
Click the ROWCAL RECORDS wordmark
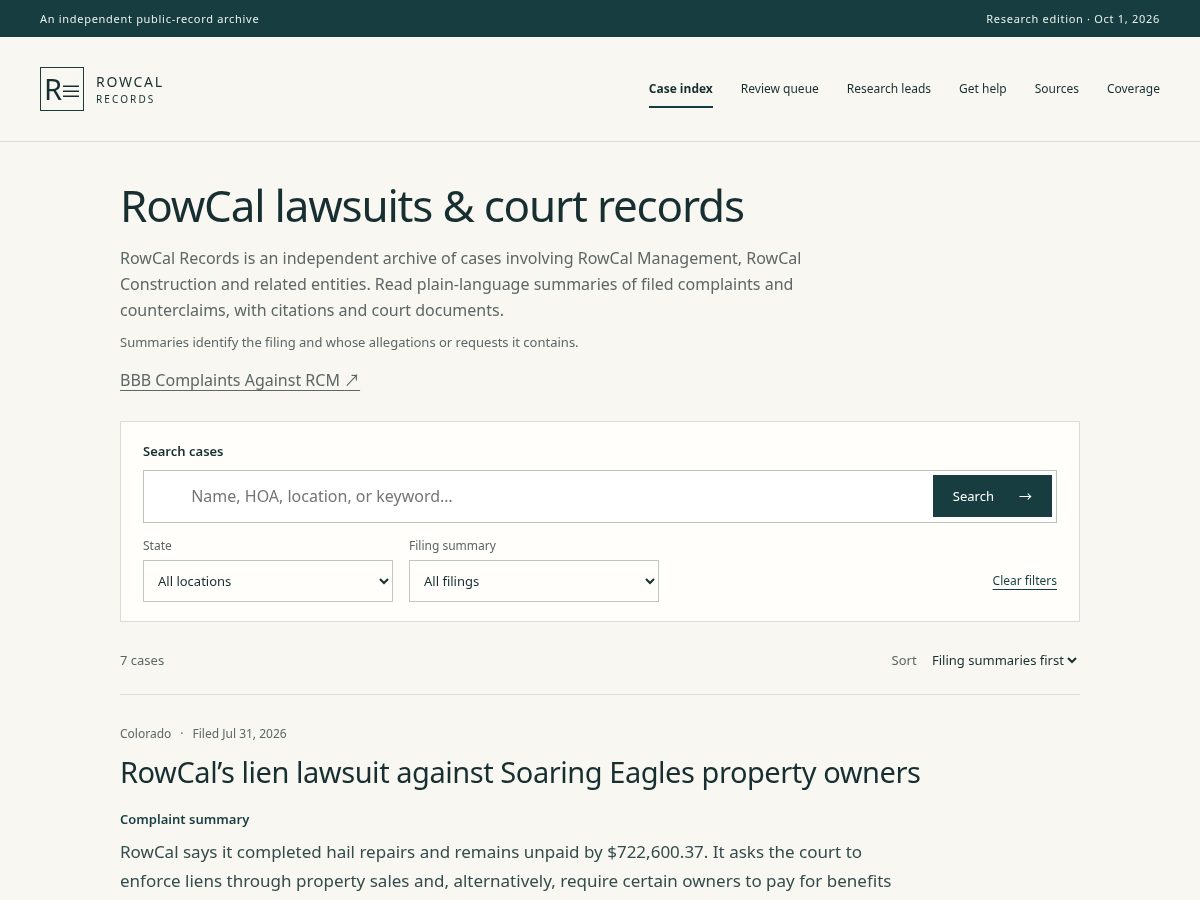(x=129, y=89)
